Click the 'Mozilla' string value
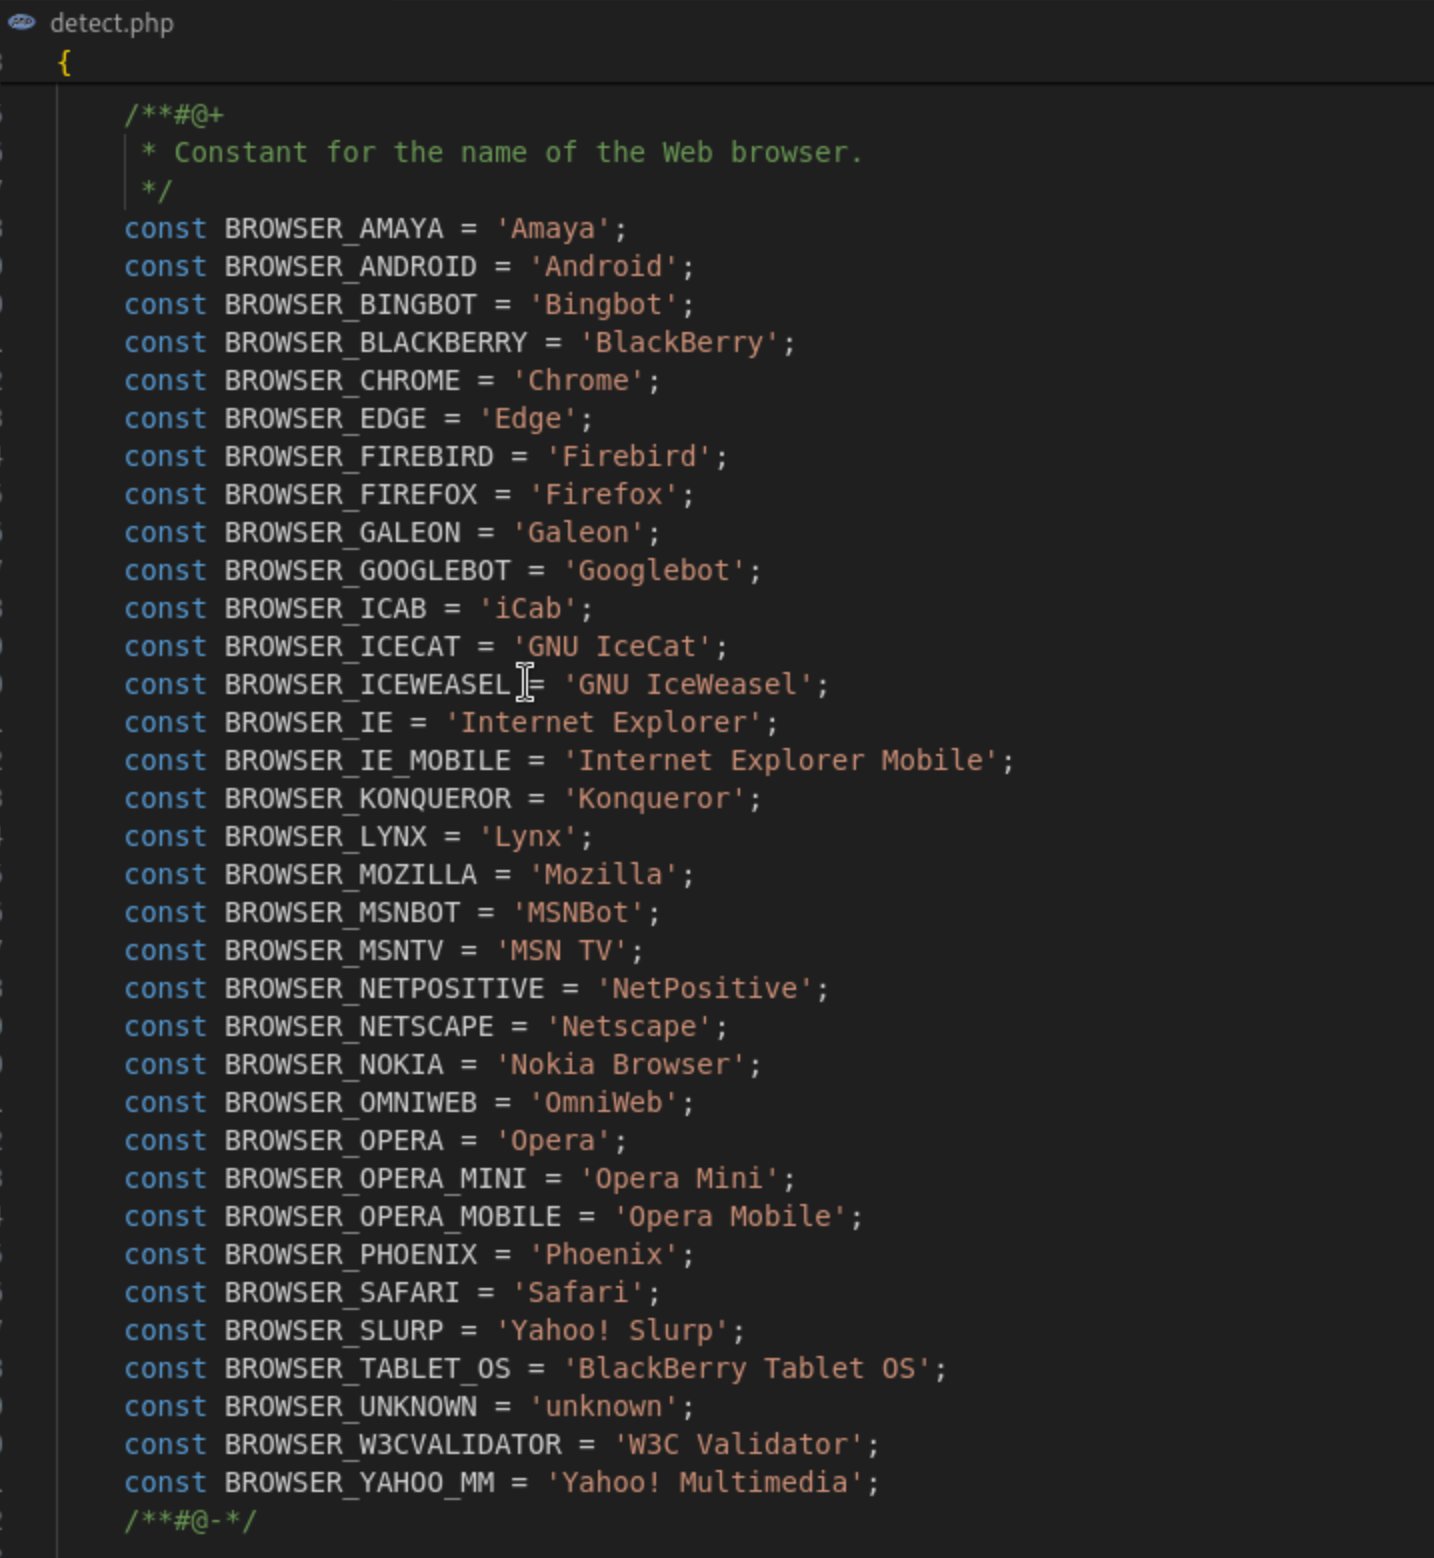Image resolution: width=1434 pixels, height=1558 pixels. tap(603, 875)
